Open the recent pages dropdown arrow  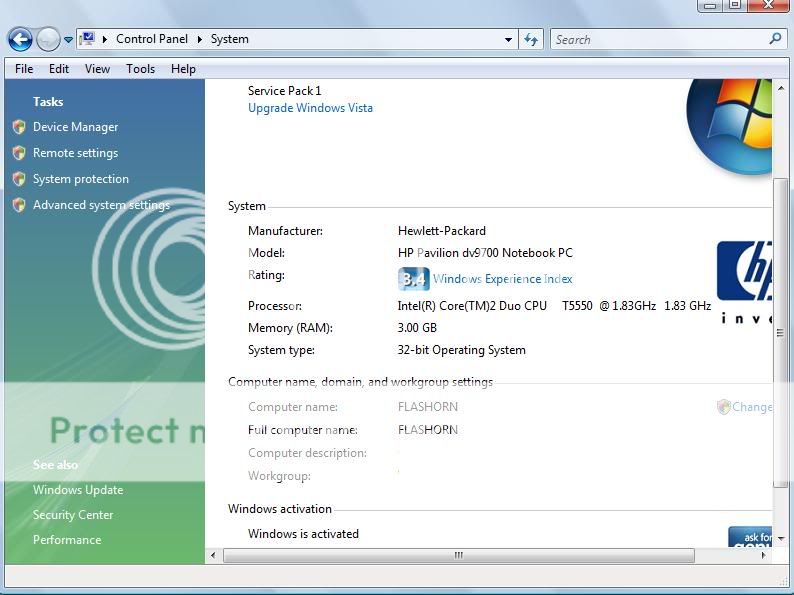(x=68, y=39)
